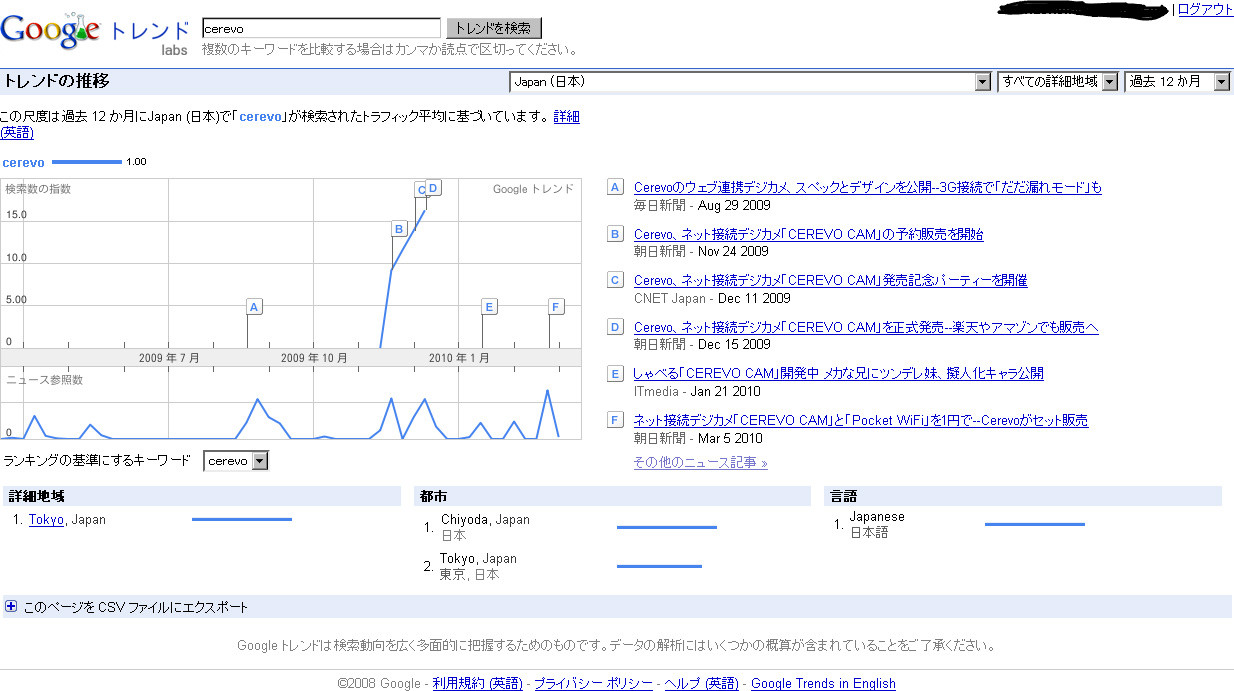
Task: Click news list label icon D
Action: click(x=616, y=327)
